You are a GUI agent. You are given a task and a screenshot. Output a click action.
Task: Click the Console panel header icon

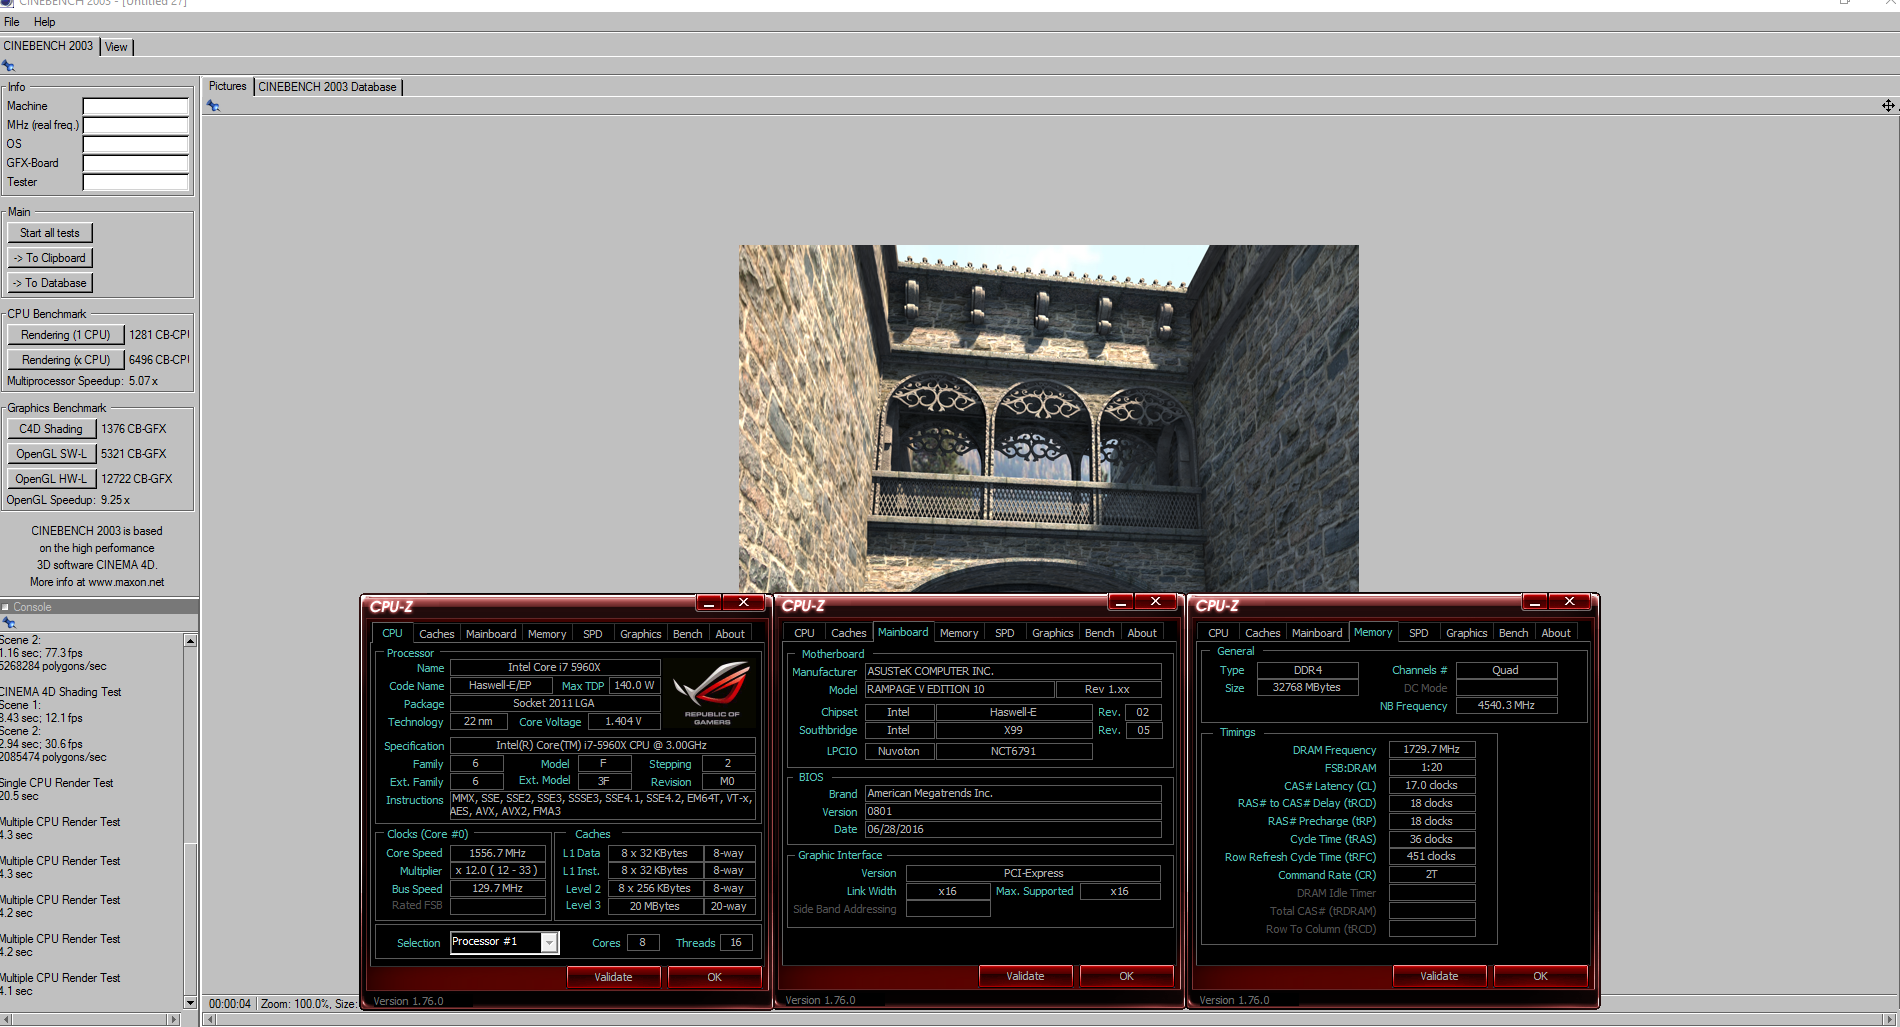5,607
